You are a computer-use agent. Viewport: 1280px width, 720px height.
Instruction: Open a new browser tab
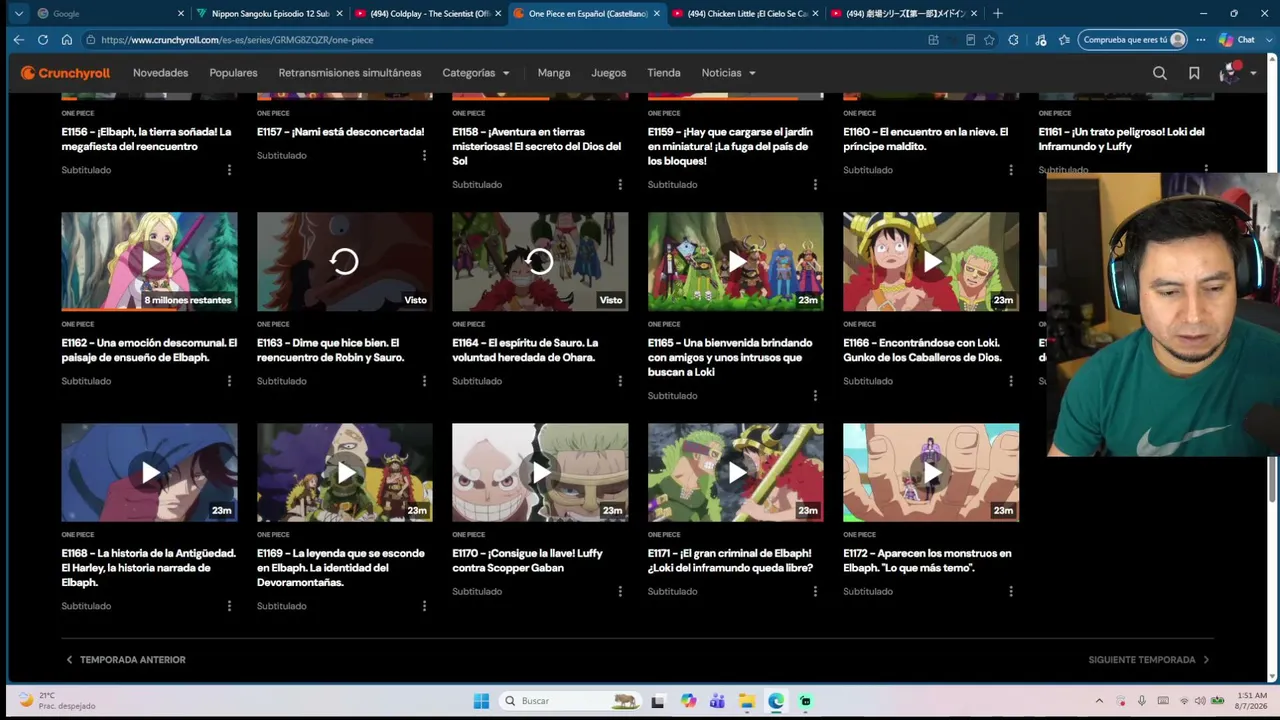click(x=997, y=14)
